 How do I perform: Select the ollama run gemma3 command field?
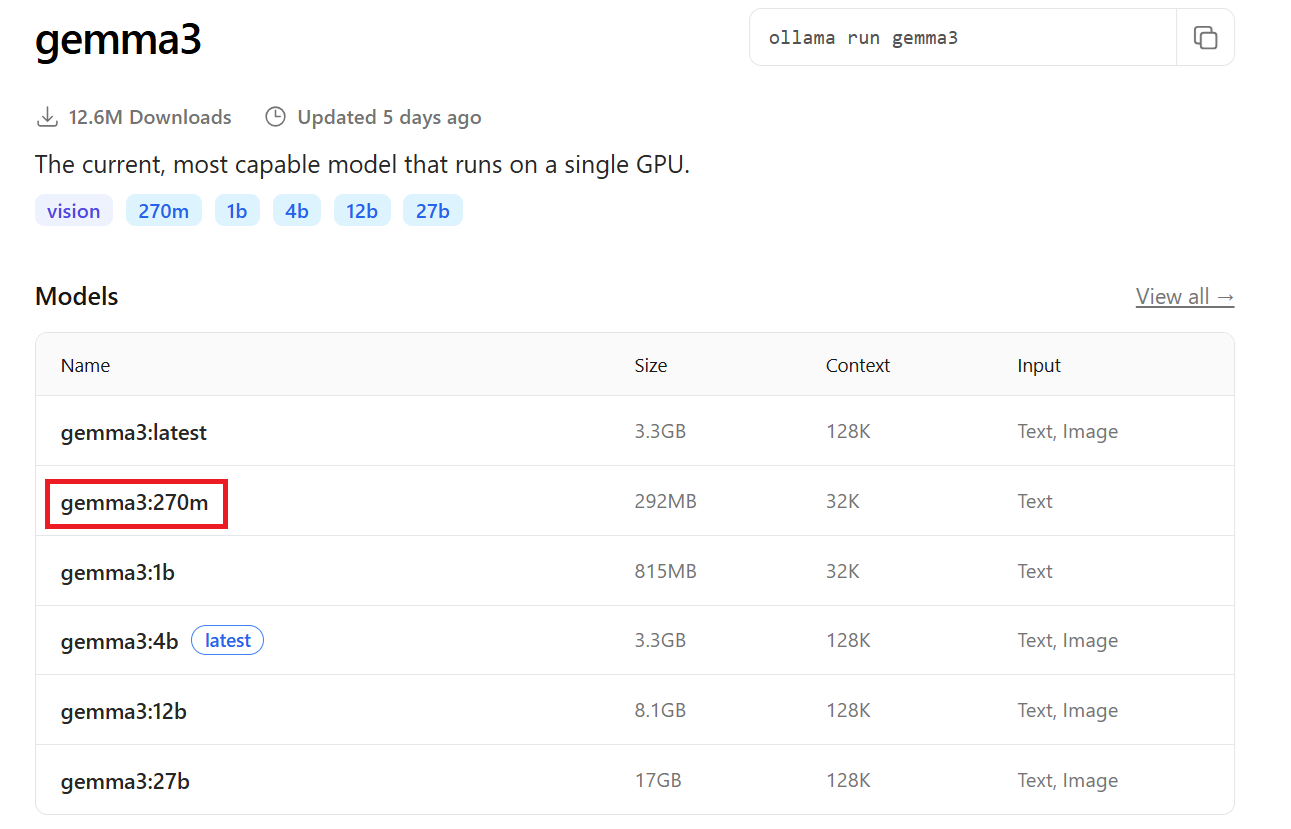pyautogui.click(x=963, y=38)
